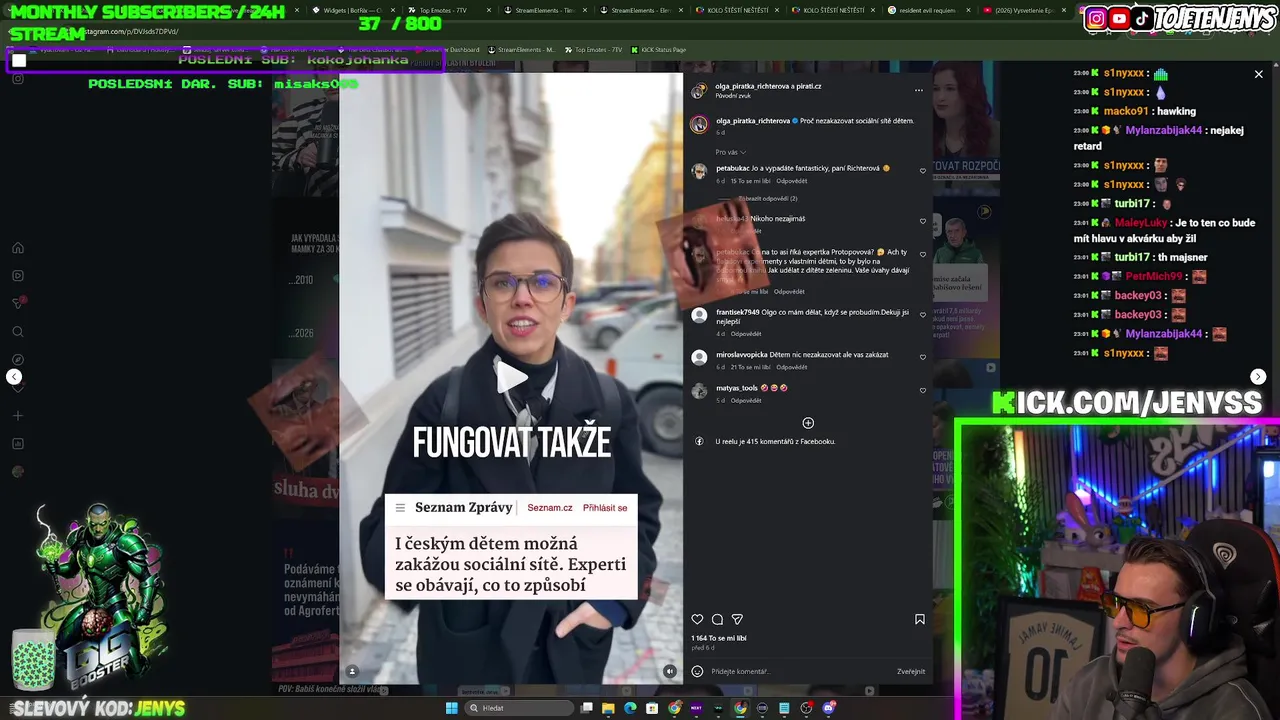Like the post with heart icon

pyautogui.click(x=697, y=619)
